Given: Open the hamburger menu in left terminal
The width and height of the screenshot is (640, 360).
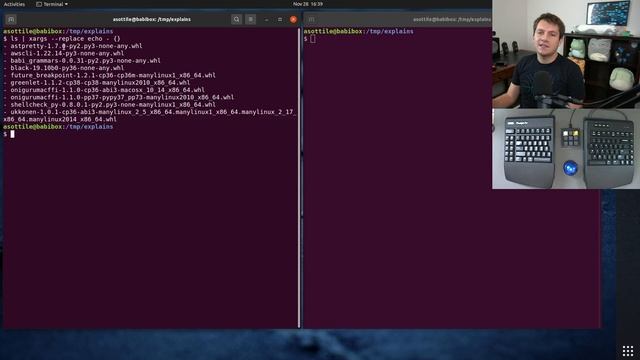Looking at the screenshot, I should click(251, 19).
